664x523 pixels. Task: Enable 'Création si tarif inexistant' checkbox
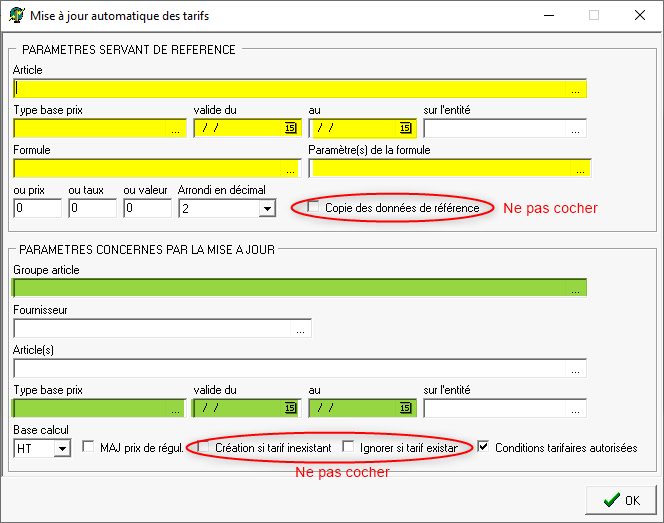[x=205, y=447]
